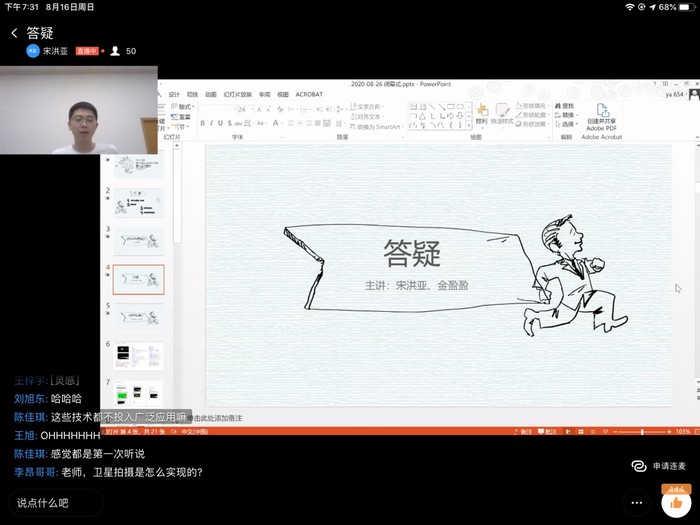Click the decrease font size icon

268,109
